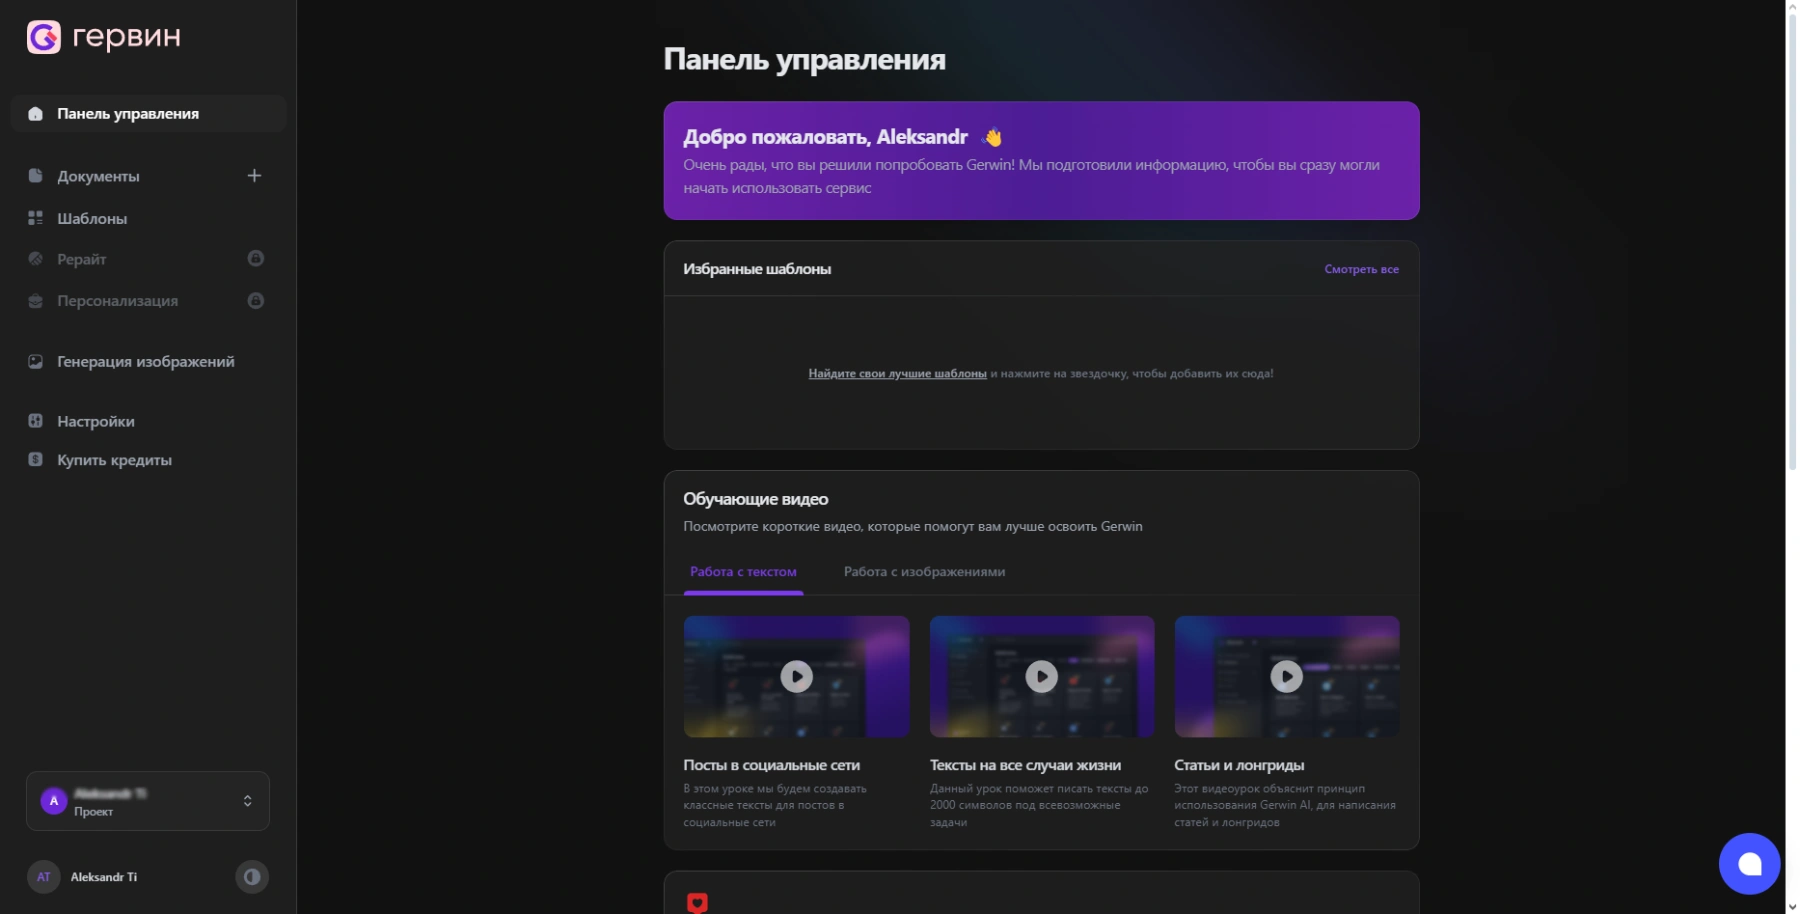Click the Gerwin logo icon
1800x914 pixels.
pos(43,37)
